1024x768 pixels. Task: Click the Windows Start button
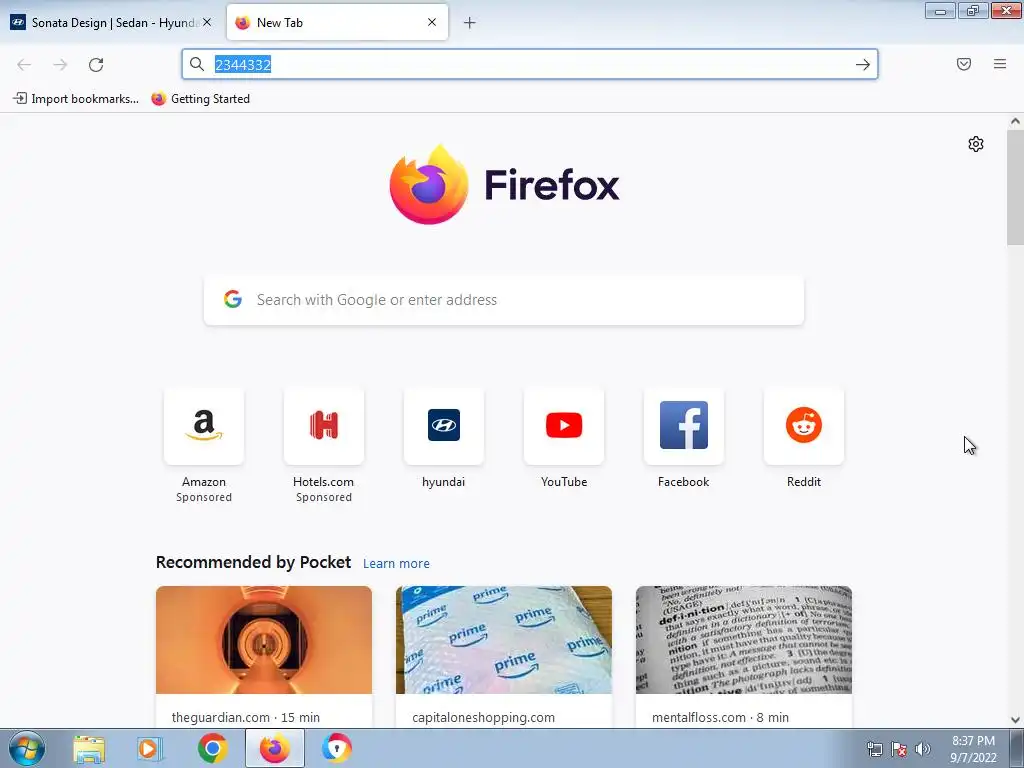[27, 748]
